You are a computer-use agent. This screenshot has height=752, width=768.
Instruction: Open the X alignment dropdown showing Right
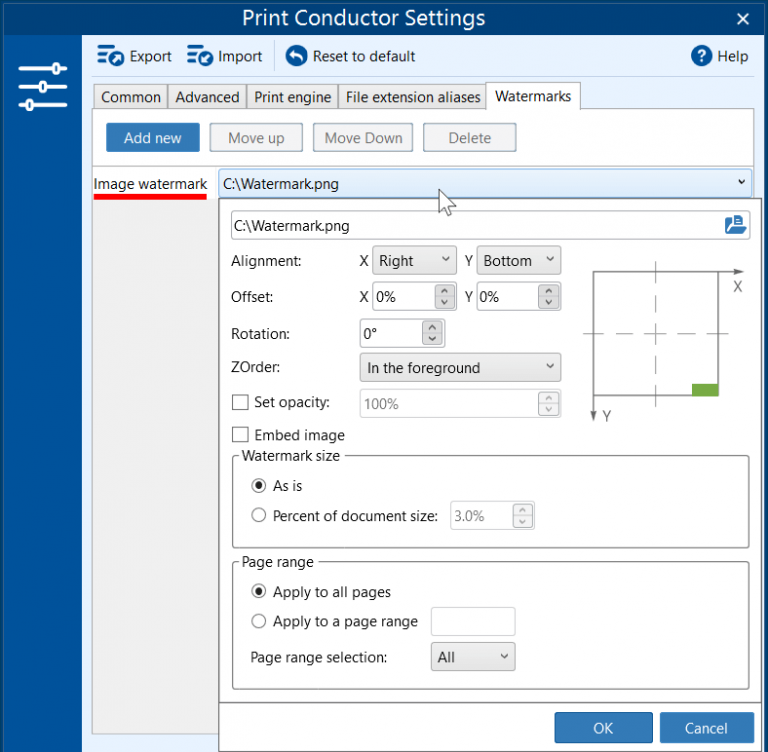[414, 261]
